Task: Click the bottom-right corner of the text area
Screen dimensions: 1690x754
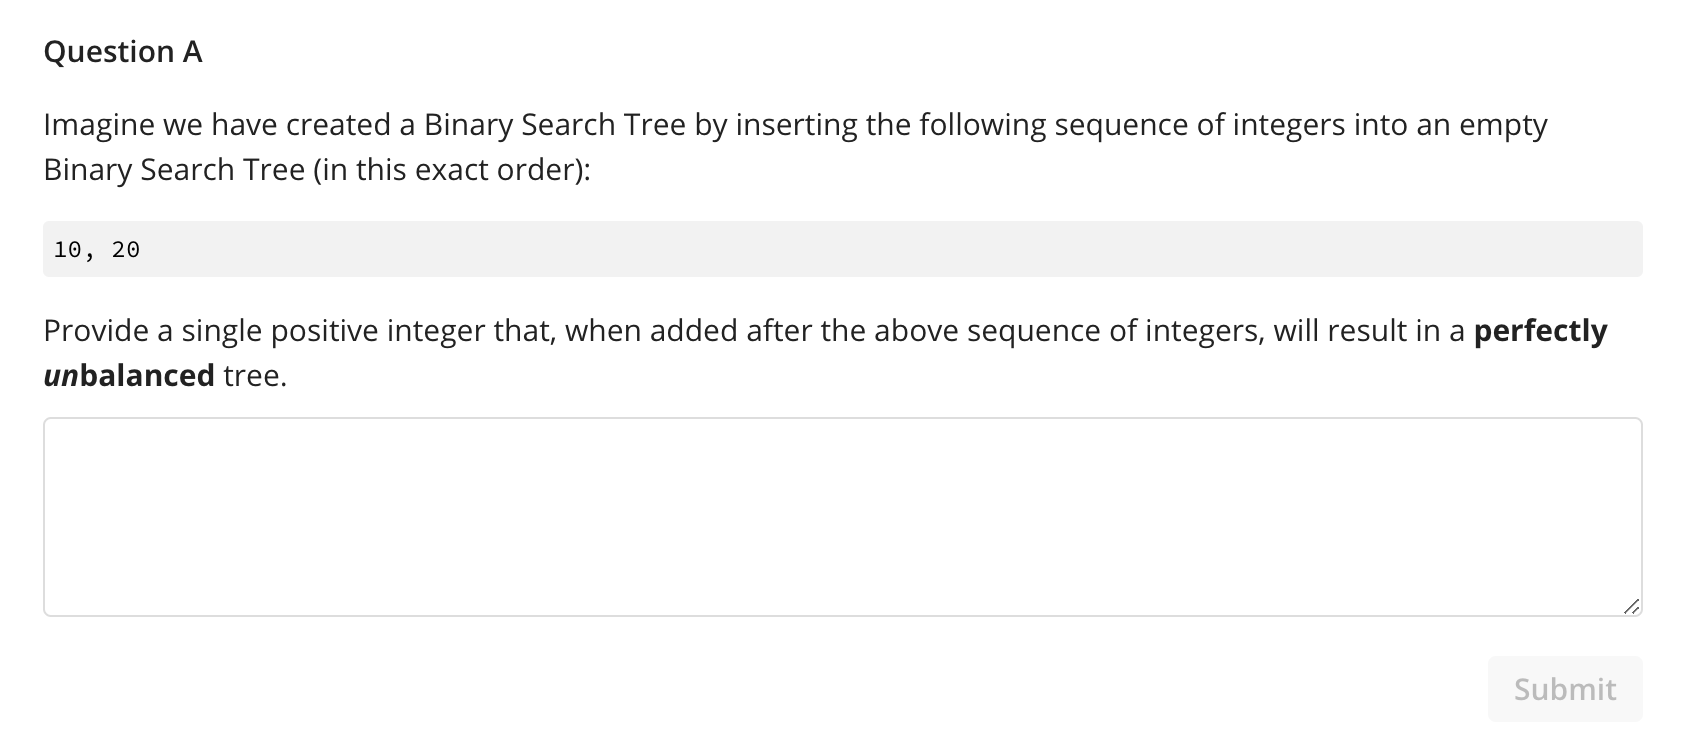Action: pos(1632,606)
